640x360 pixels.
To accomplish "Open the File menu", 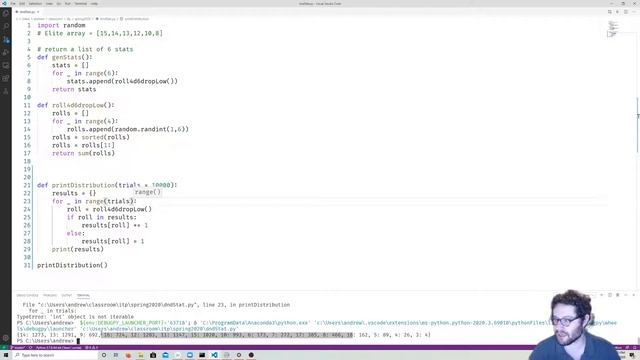I will [13, 4].
